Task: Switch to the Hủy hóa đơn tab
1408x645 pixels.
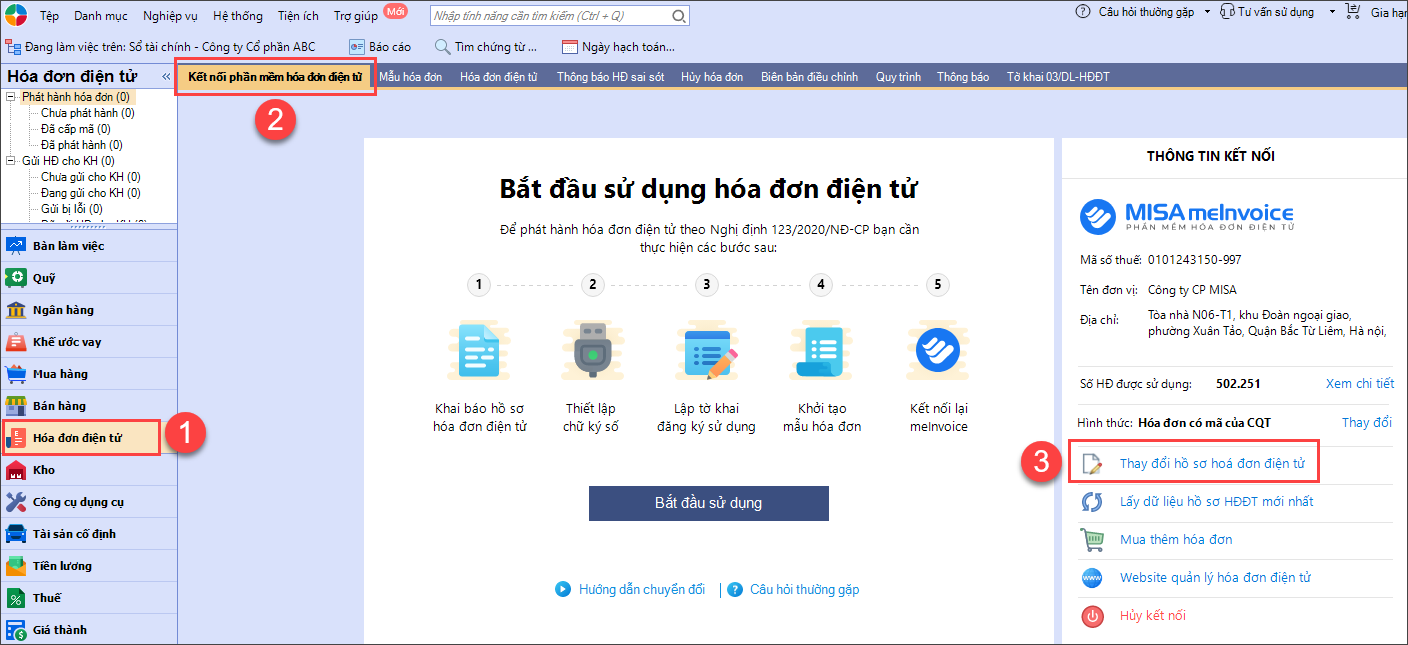Action: pos(711,77)
